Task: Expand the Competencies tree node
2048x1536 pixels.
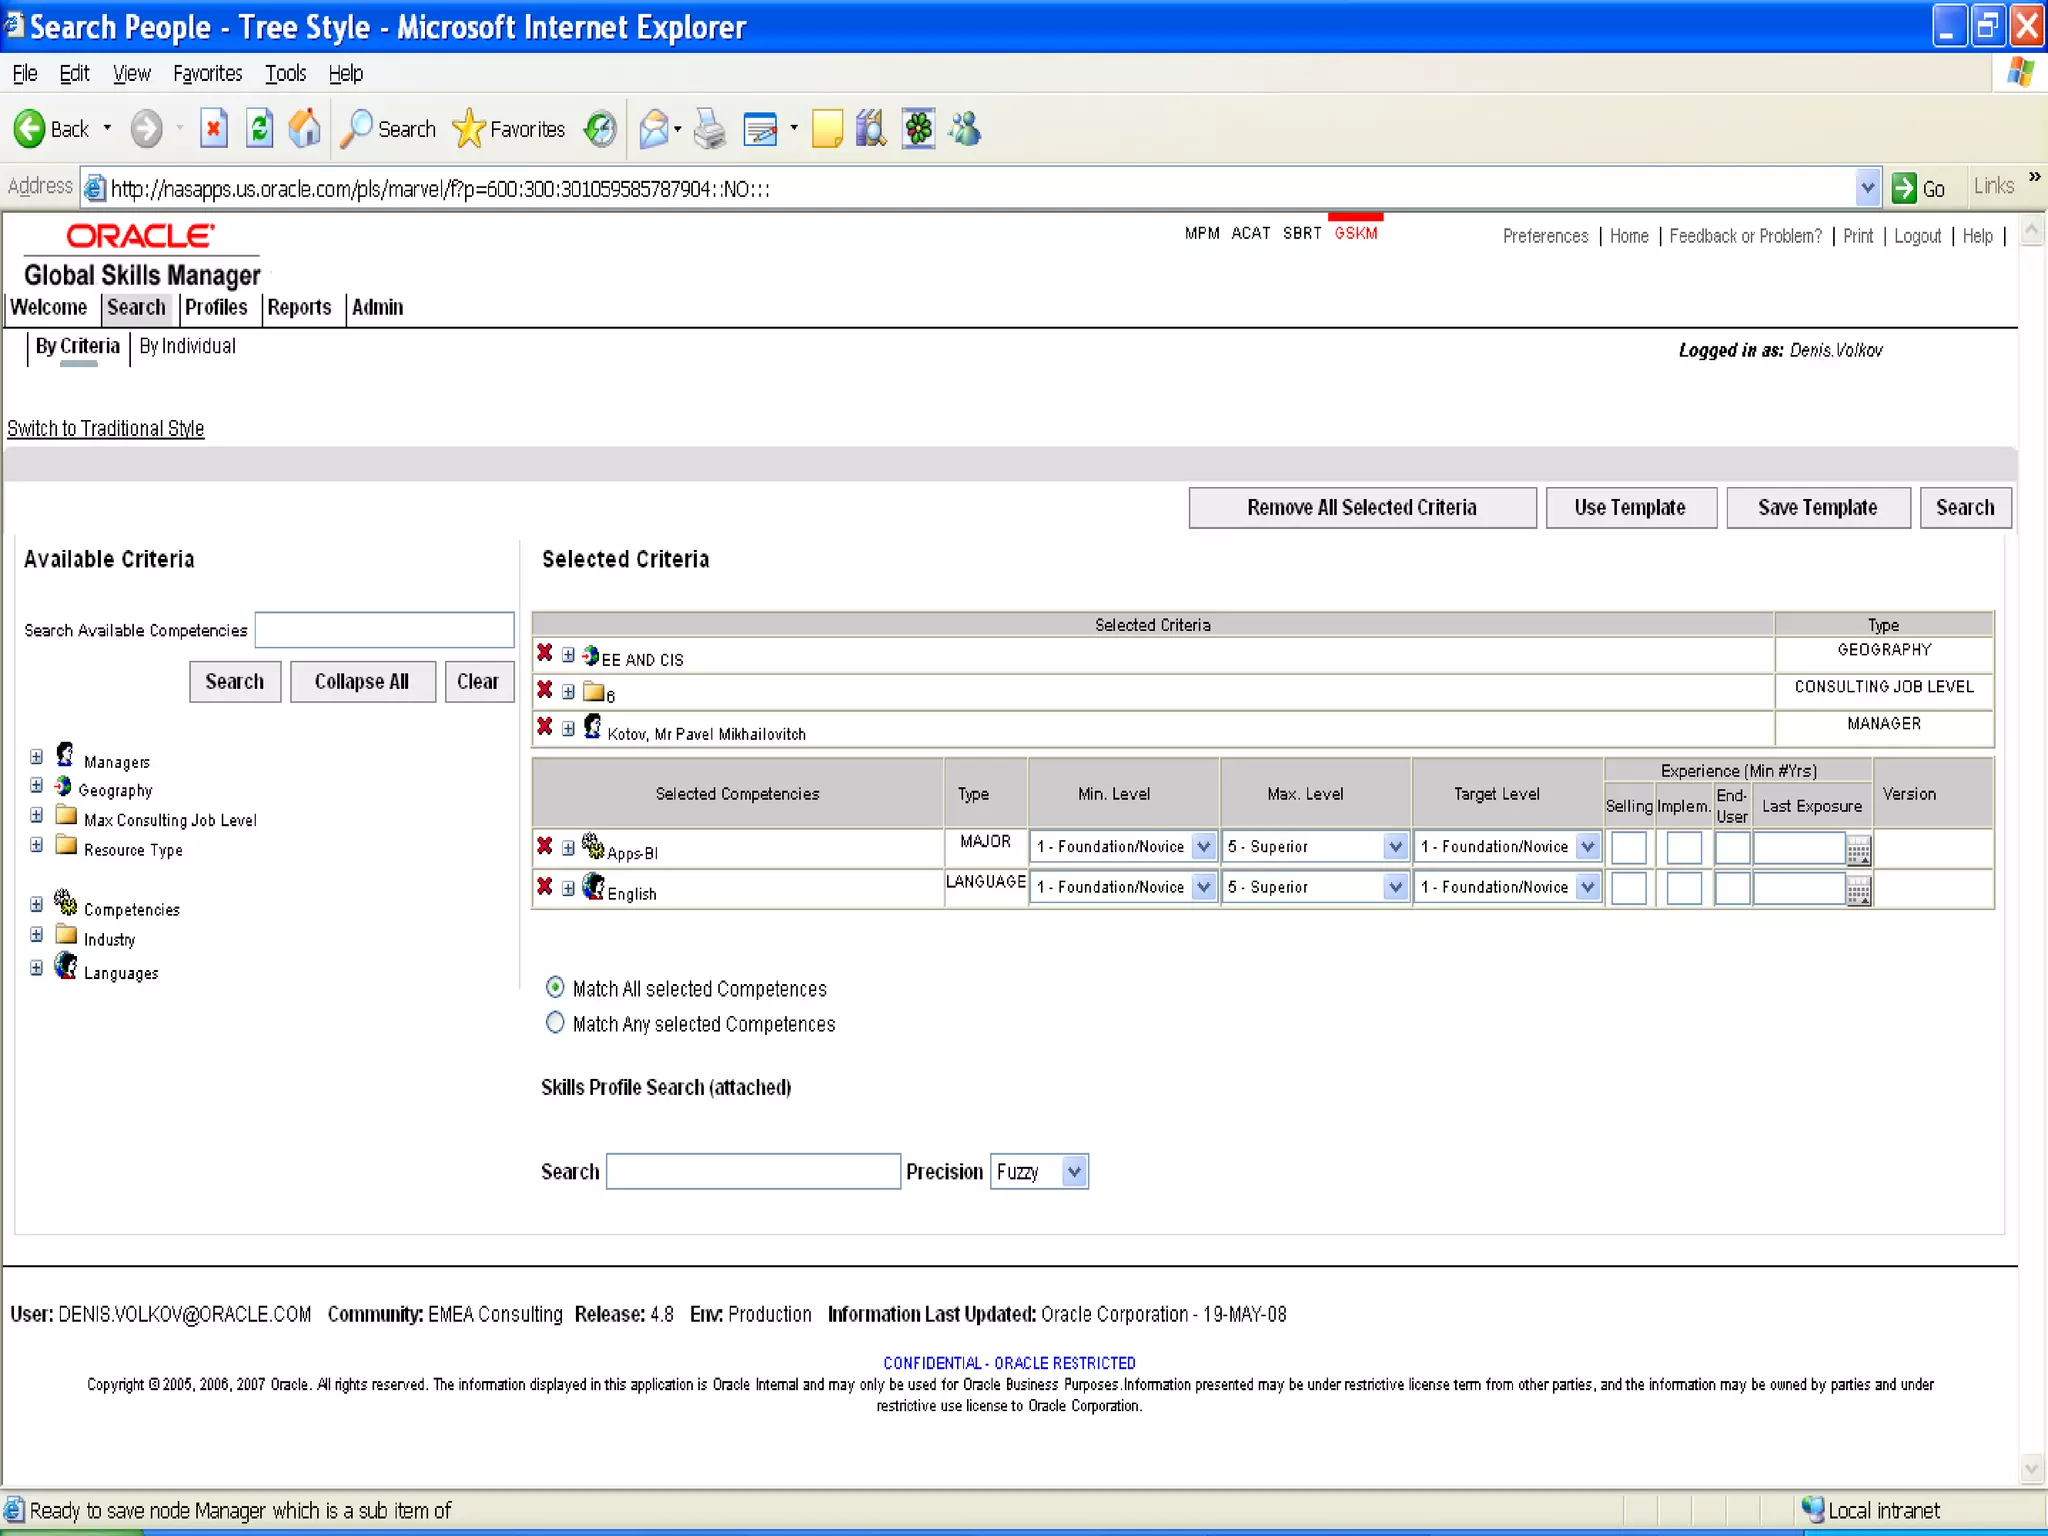Action: [36, 904]
